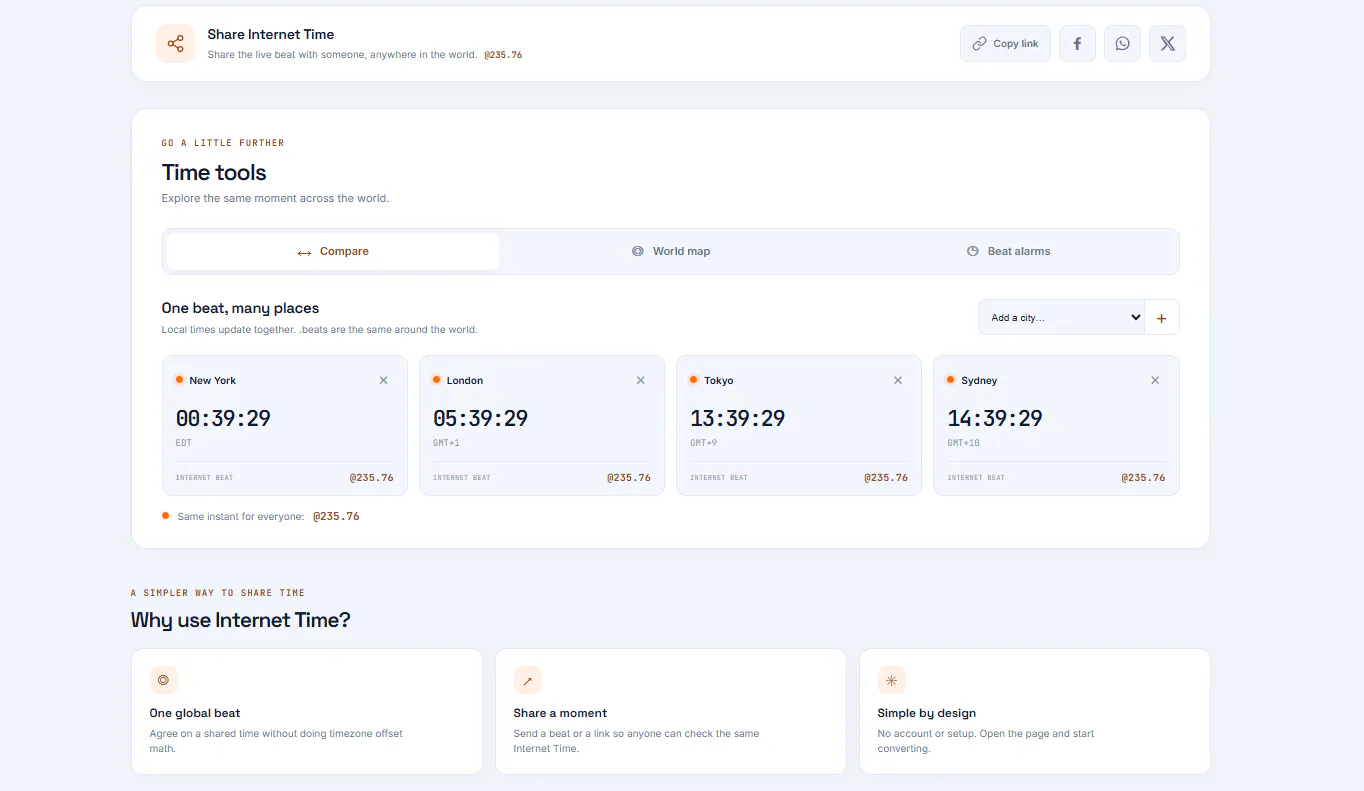The width and height of the screenshot is (1364, 791).
Task: Click the One beat, many places heading
Action: (x=240, y=308)
